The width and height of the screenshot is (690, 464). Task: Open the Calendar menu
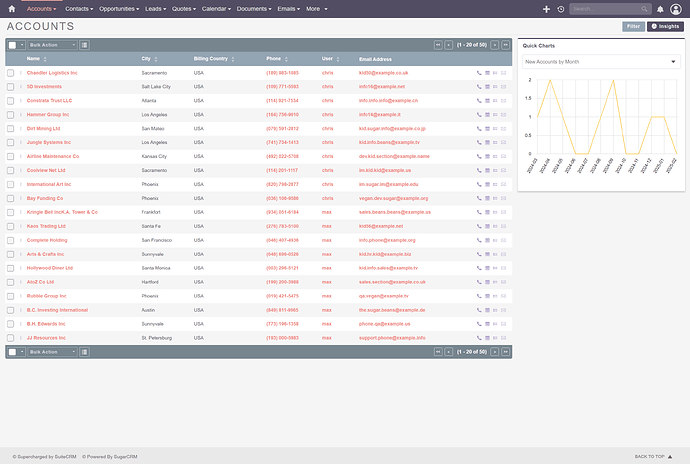pyautogui.click(x=216, y=9)
